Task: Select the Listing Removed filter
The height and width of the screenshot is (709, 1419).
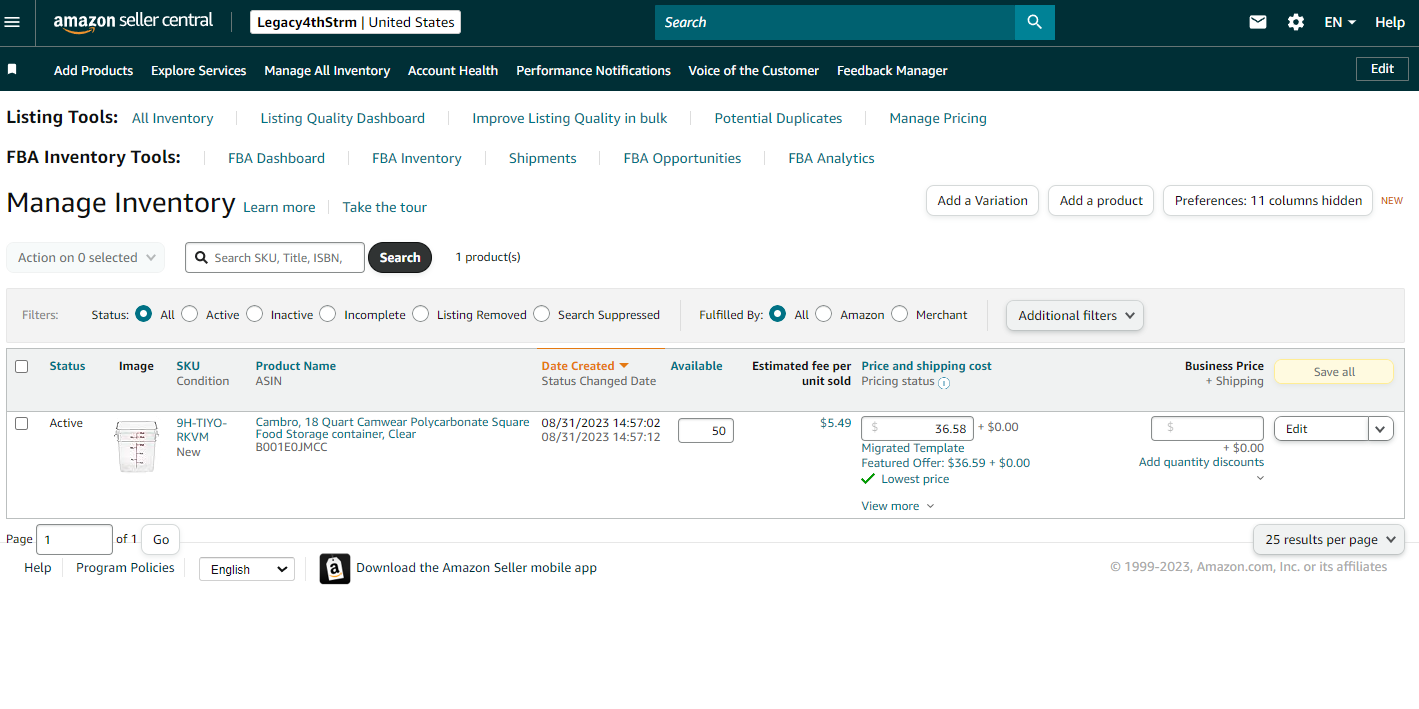Action: (420, 314)
